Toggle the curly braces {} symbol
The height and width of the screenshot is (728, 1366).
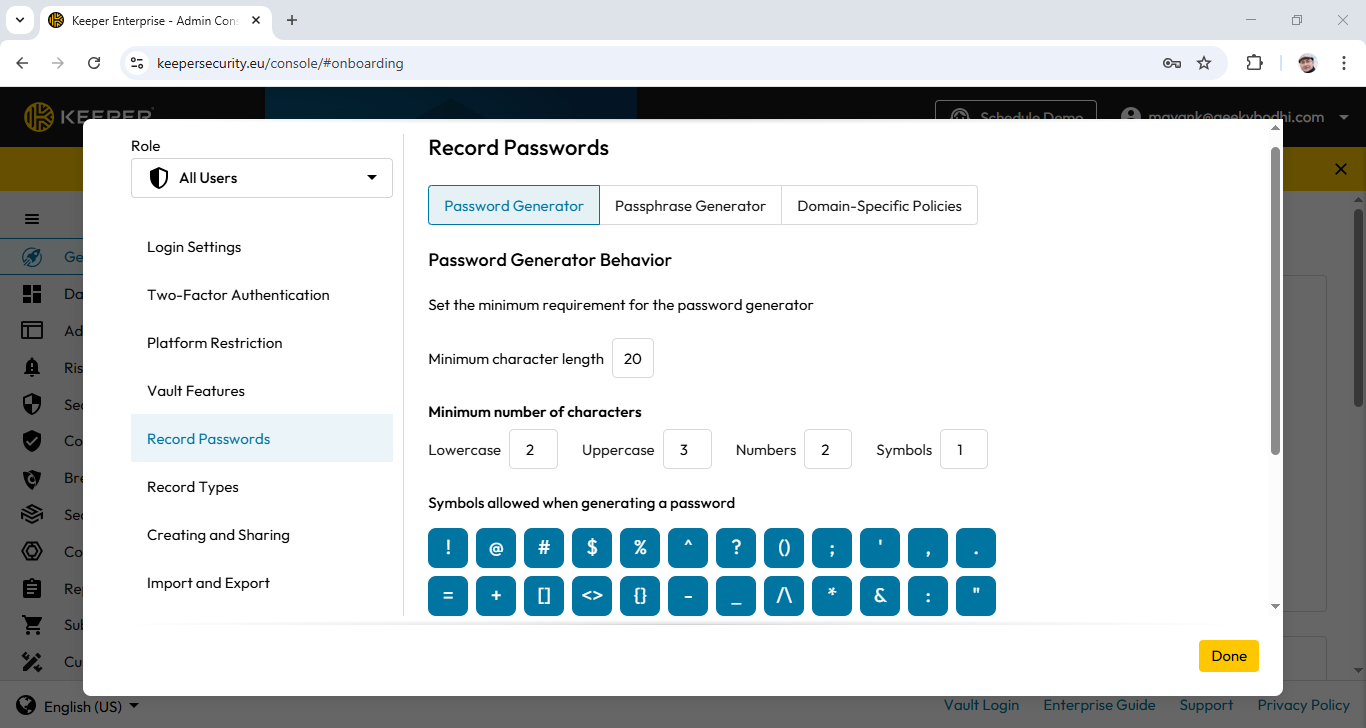pos(640,596)
